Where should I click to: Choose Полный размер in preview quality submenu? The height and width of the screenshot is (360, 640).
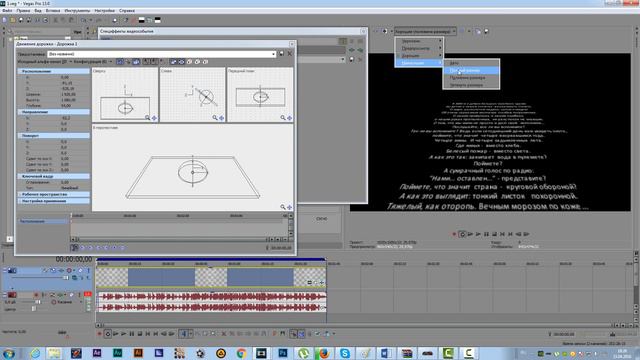[x=471, y=71]
